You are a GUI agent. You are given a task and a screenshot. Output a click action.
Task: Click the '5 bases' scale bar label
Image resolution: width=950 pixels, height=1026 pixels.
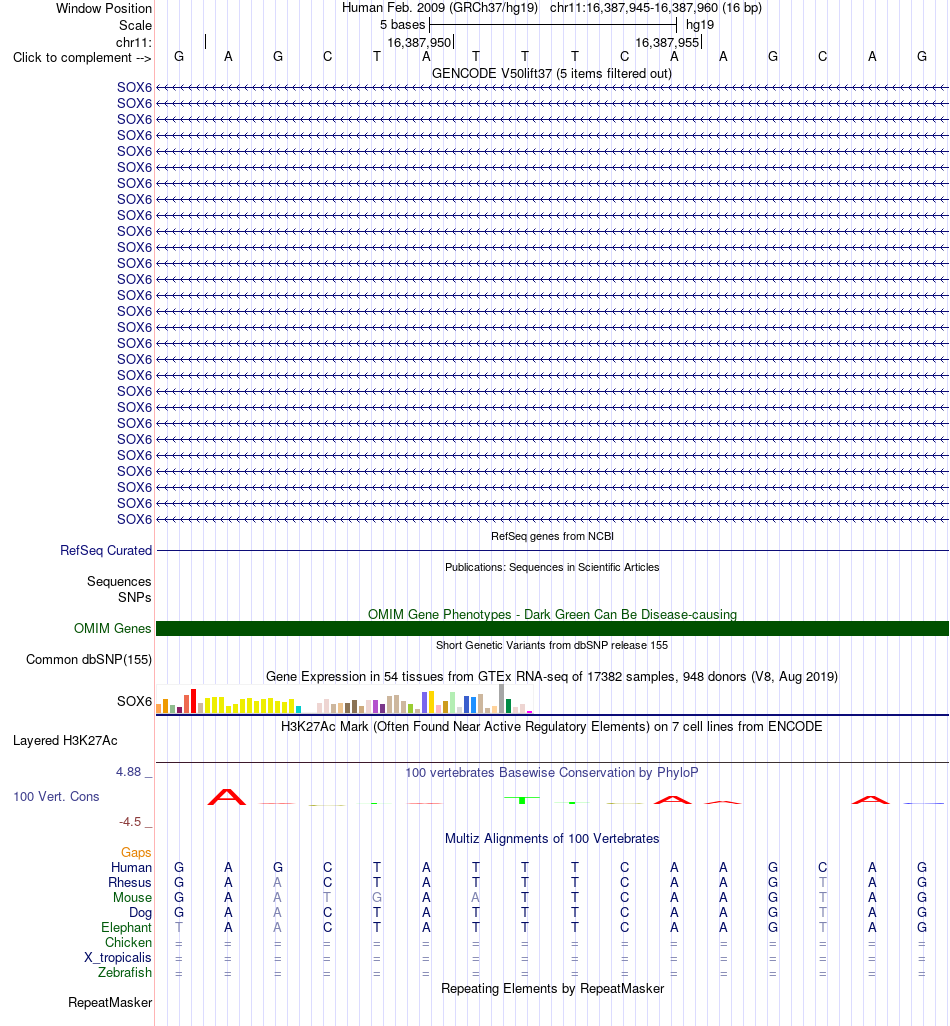[402, 25]
